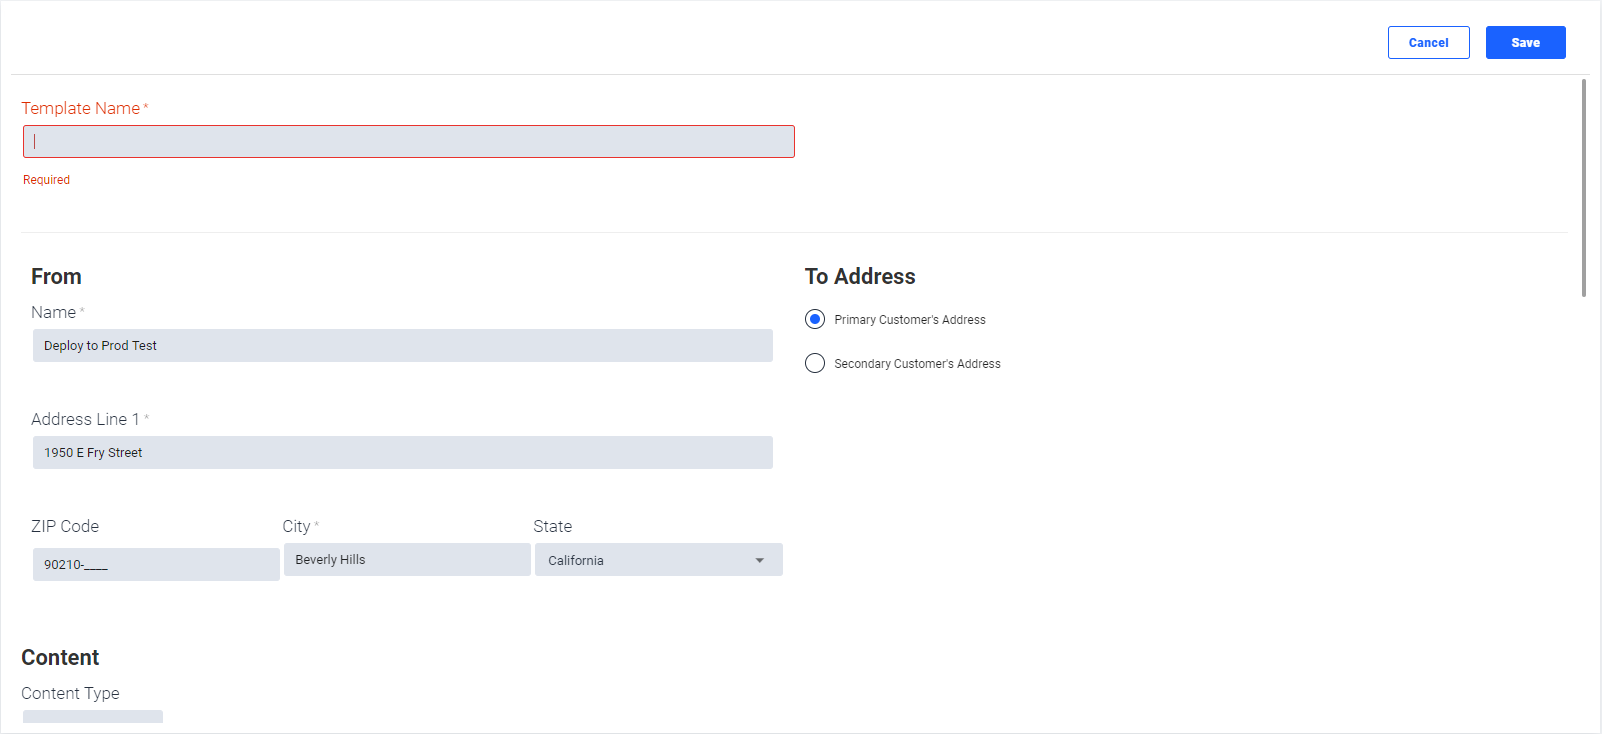The height and width of the screenshot is (734, 1602).
Task: Click the From Name field 'Deploy to Prod Test'
Action: [x=403, y=345]
